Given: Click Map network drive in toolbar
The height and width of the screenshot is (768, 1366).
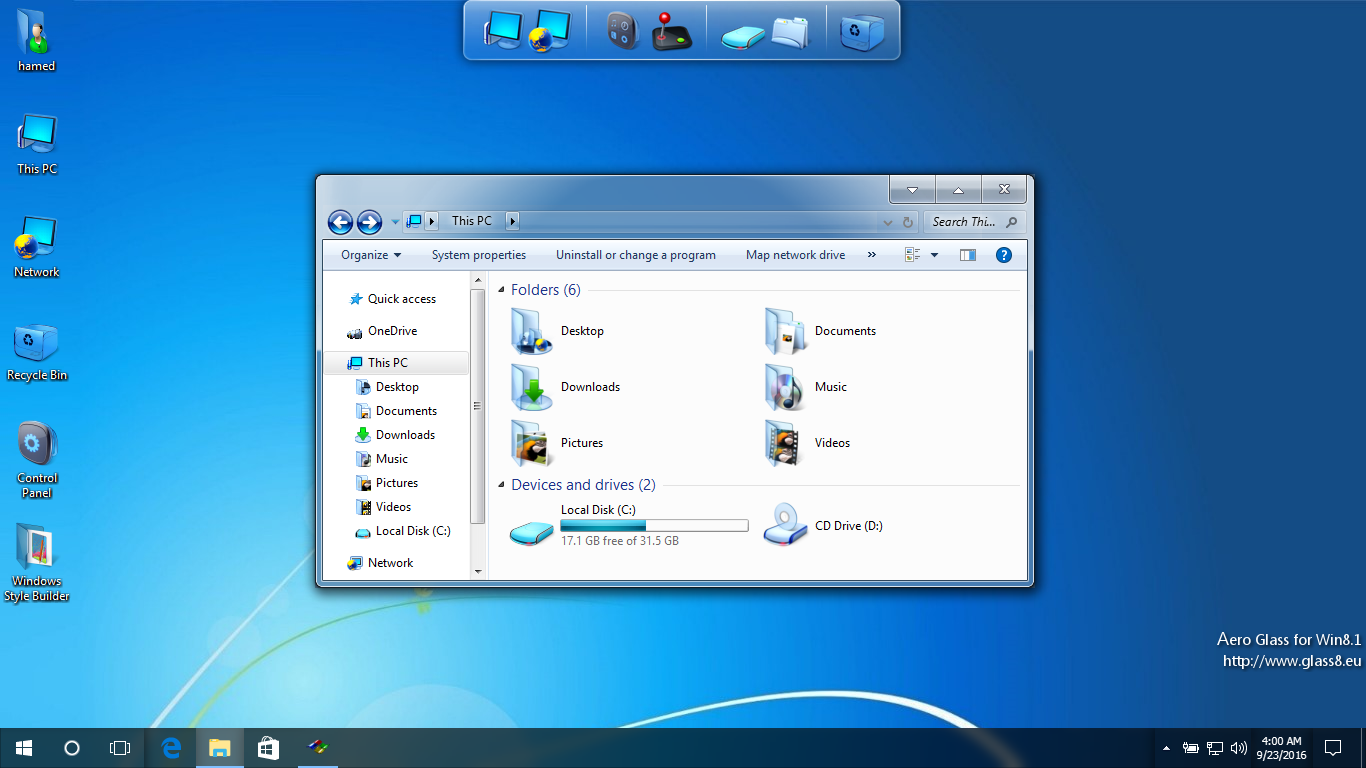Looking at the screenshot, I should point(795,255).
